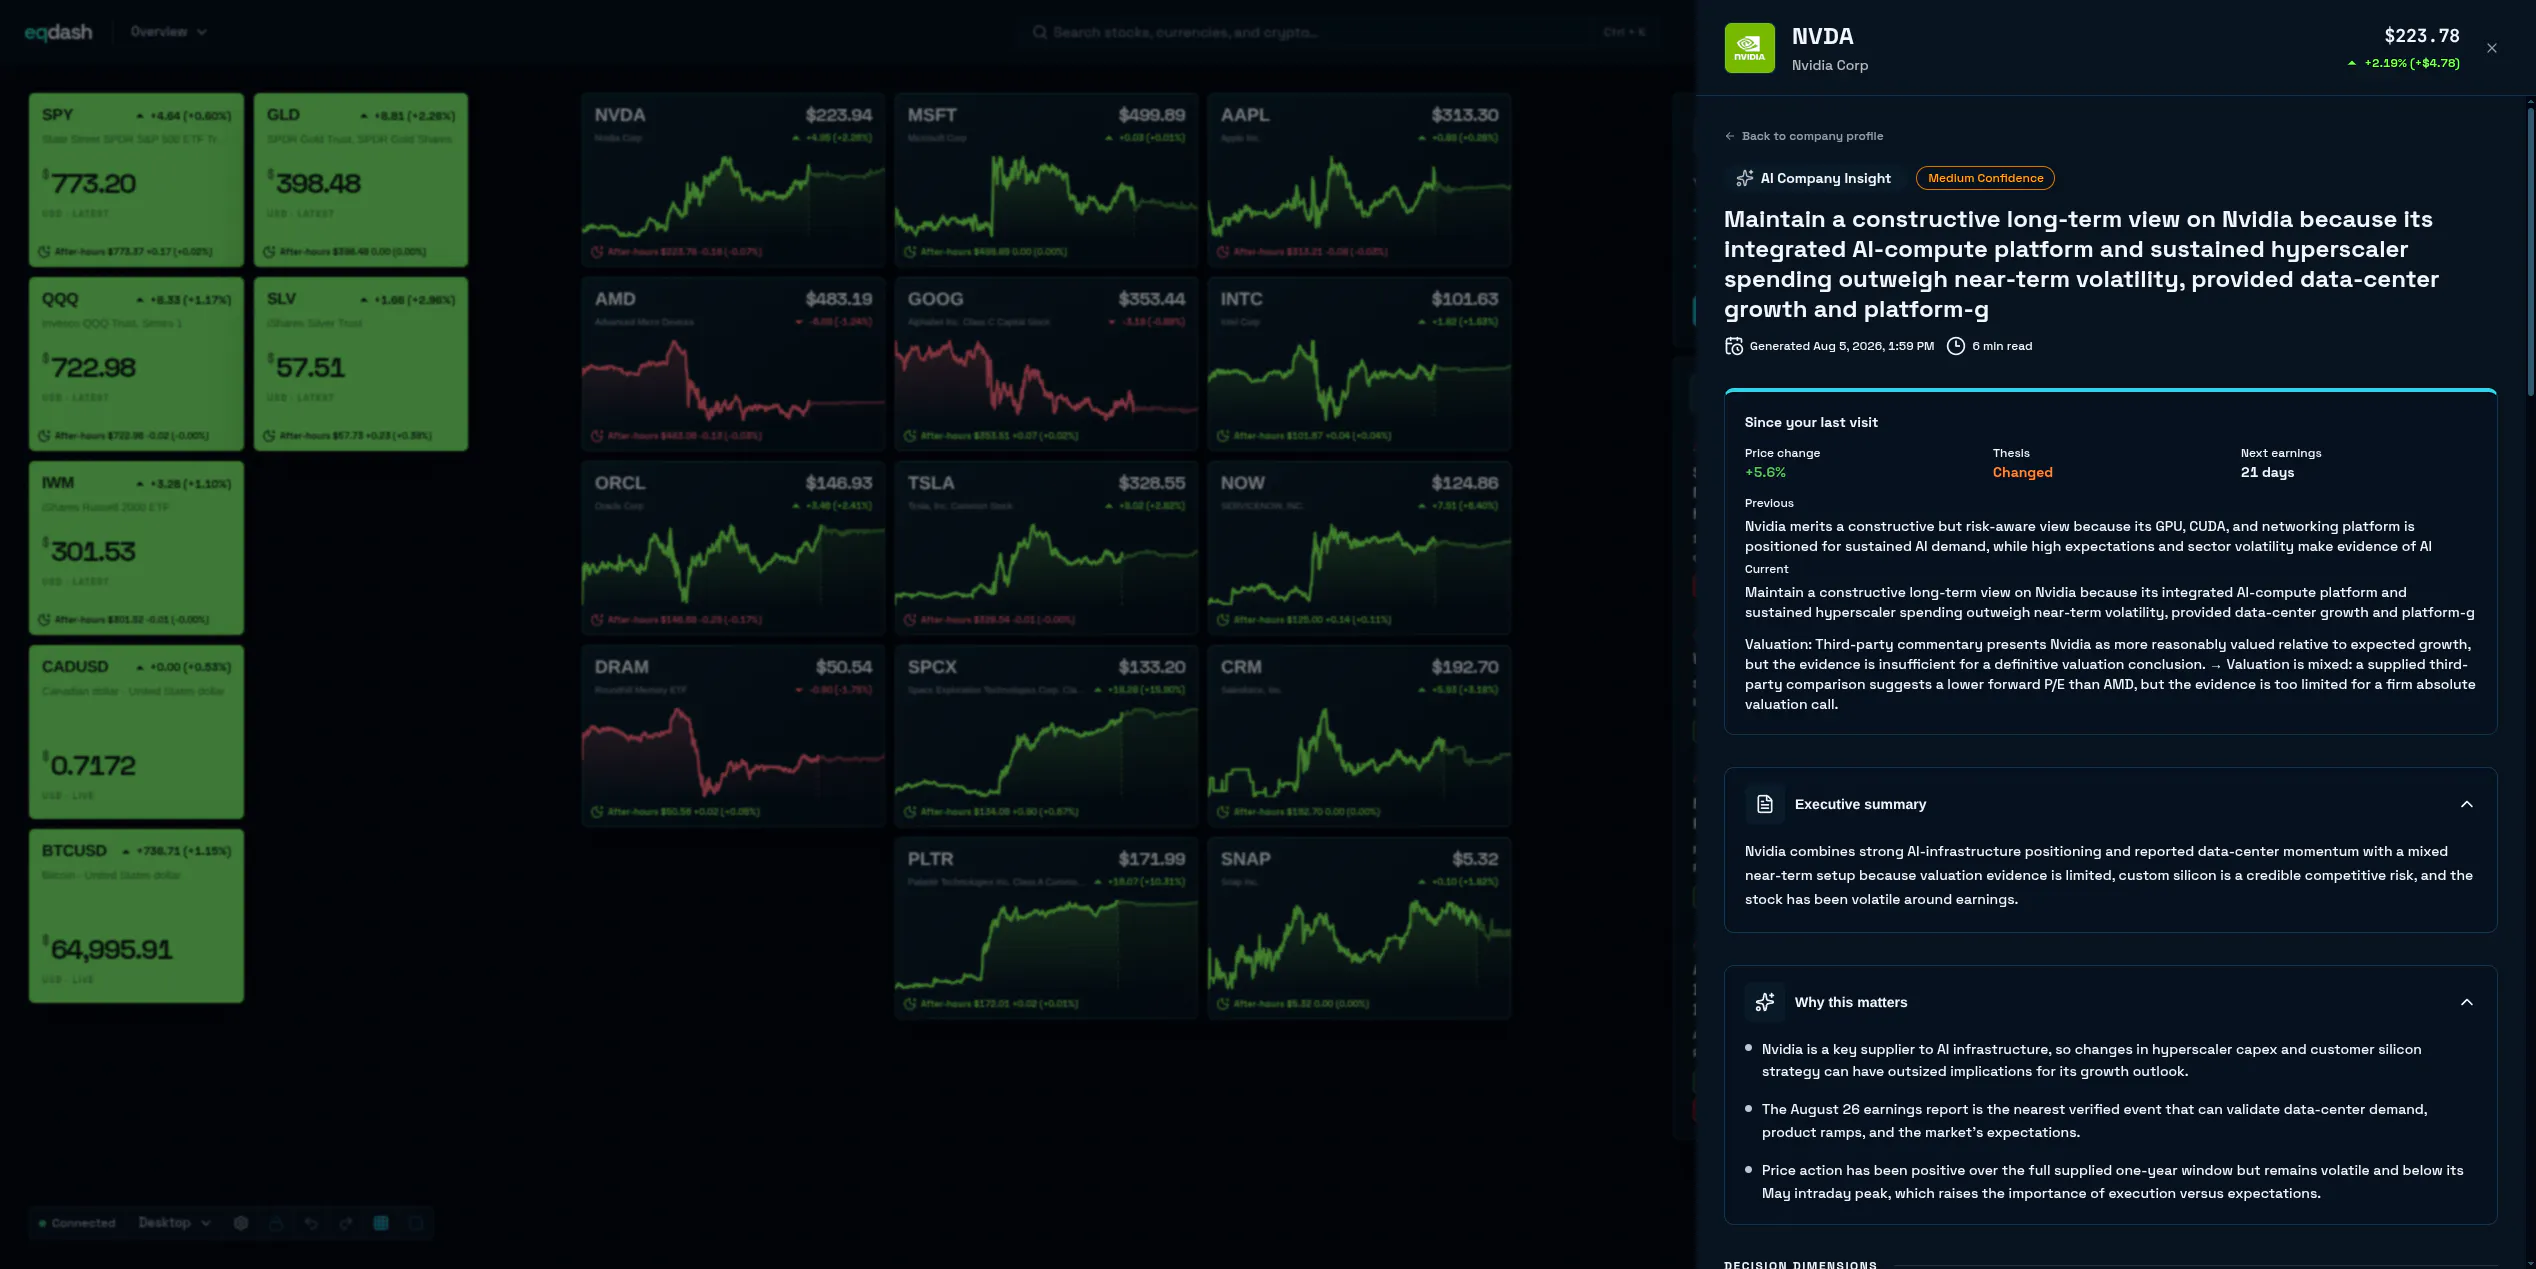Click the after-hours clock icon on SPY tile
This screenshot has width=2536, height=1269.
[44, 252]
